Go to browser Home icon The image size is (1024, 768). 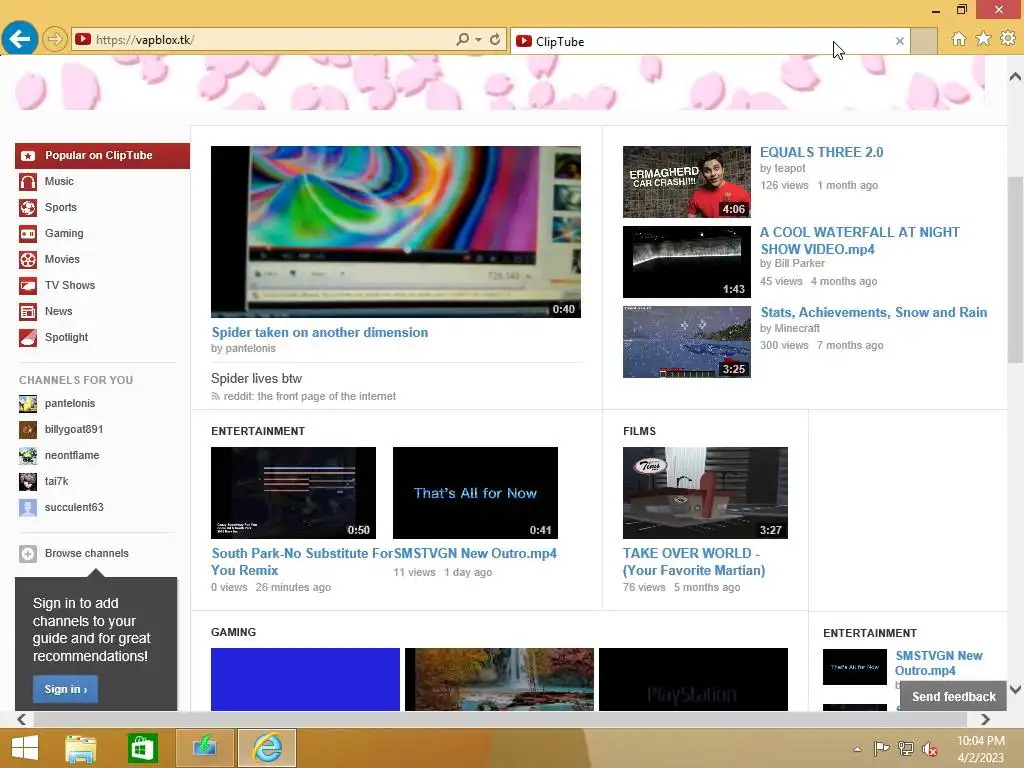pos(958,39)
